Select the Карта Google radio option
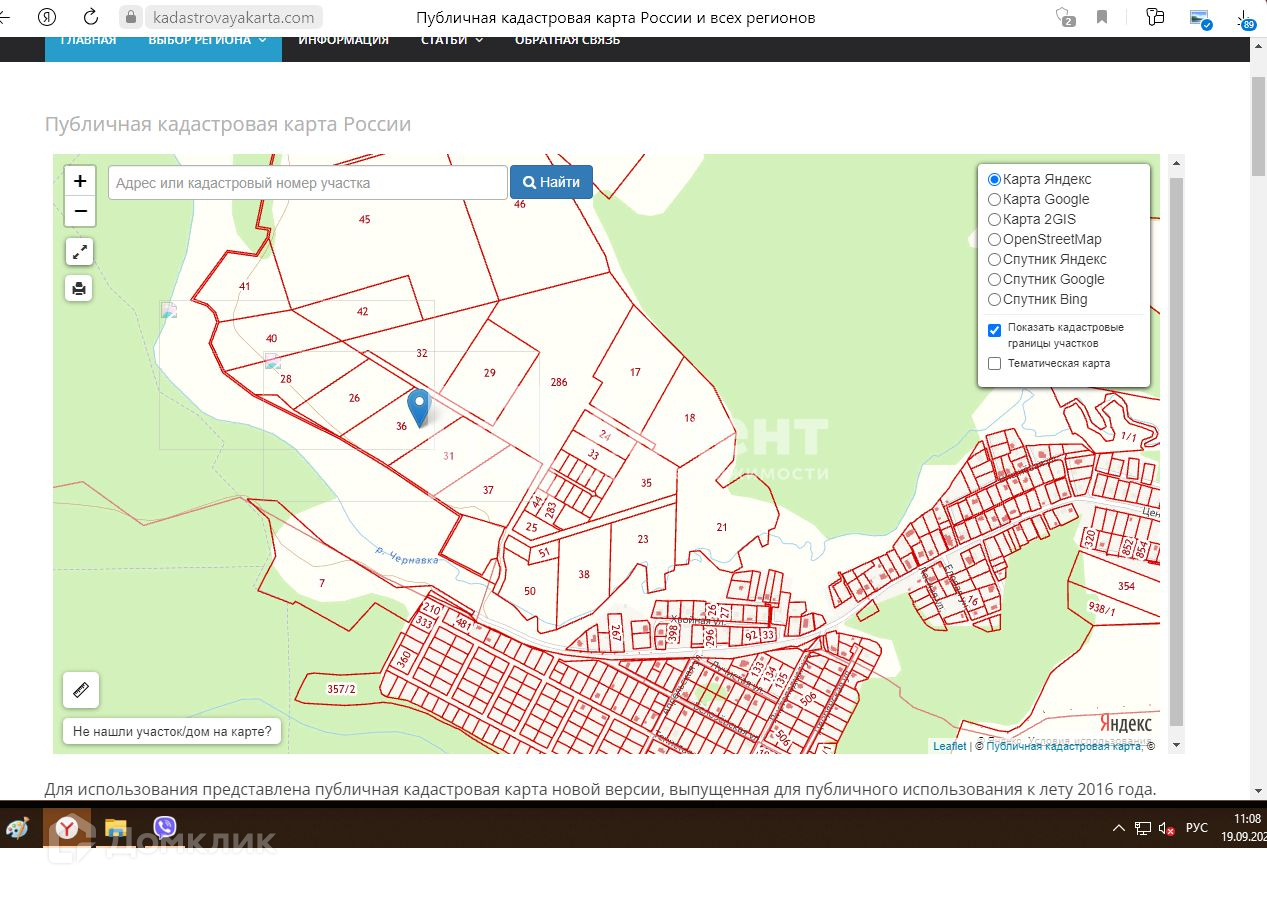The image size is (1267, 898). pos(994,200)
